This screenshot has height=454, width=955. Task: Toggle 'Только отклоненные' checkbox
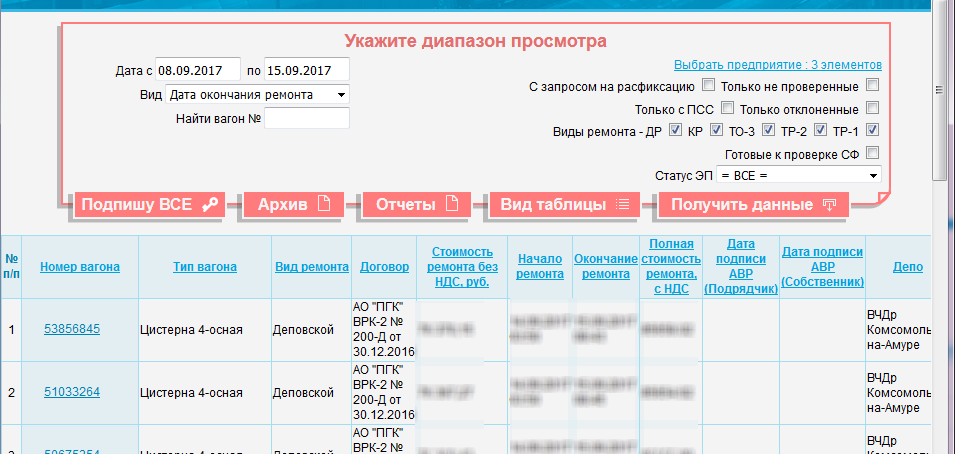(x=873, y=108)
